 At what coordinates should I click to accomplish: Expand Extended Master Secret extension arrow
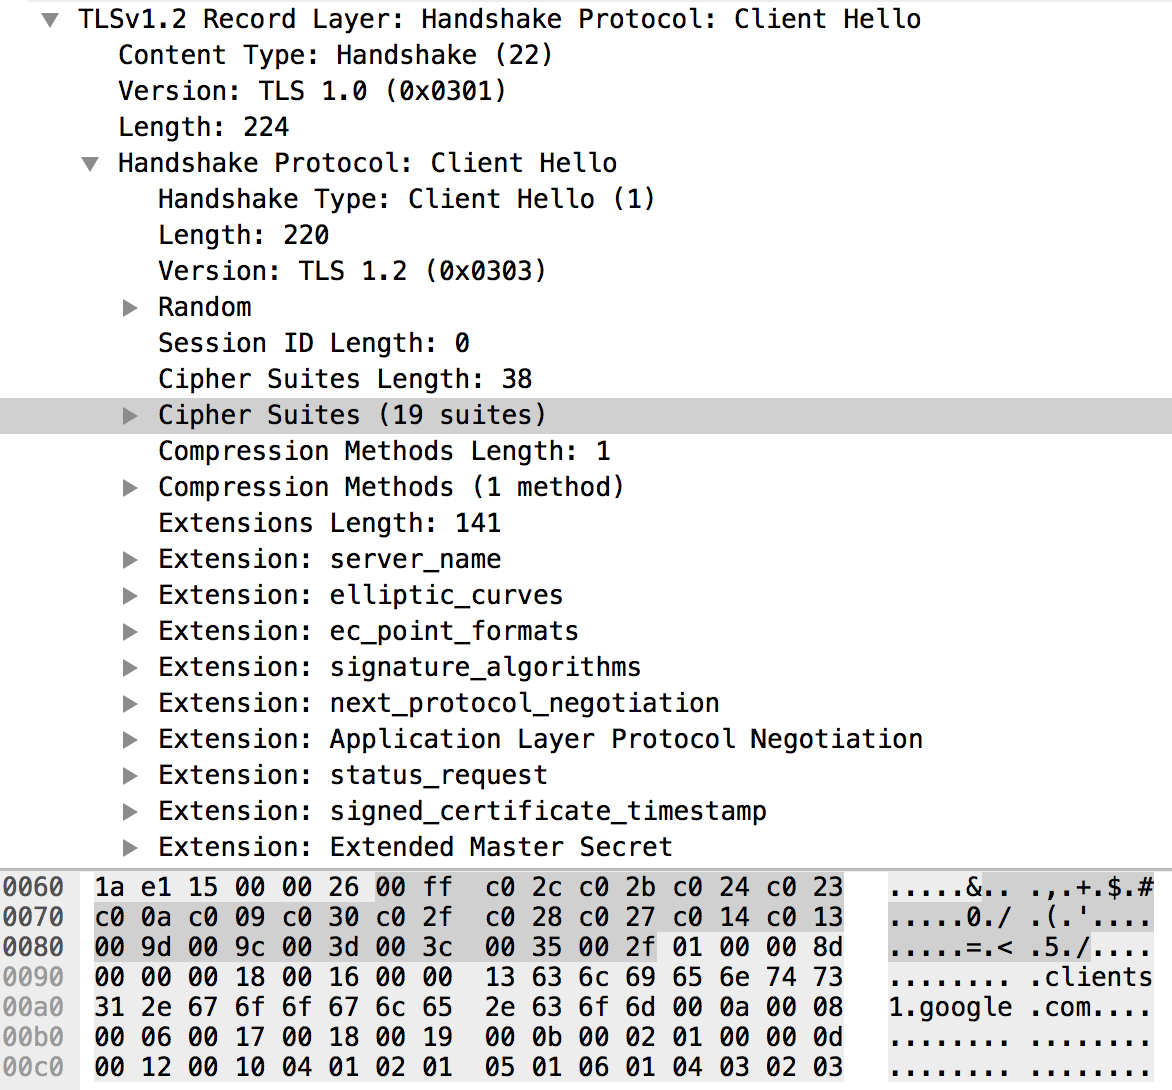point(130,848)
